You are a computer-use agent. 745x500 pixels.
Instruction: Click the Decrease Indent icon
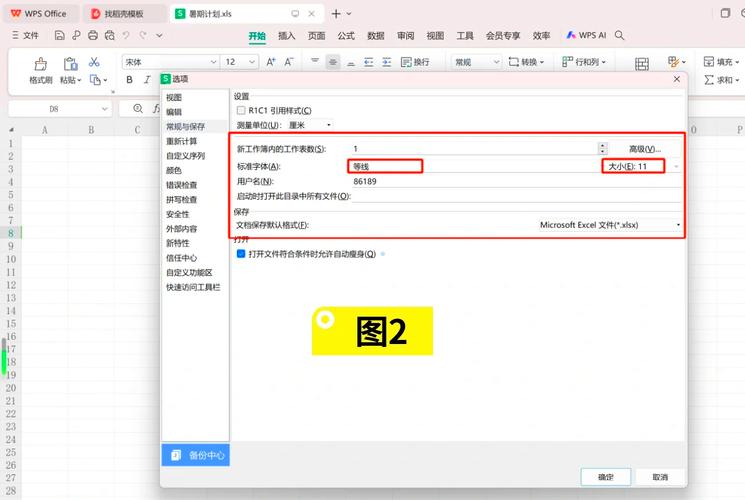pos(369,62)
